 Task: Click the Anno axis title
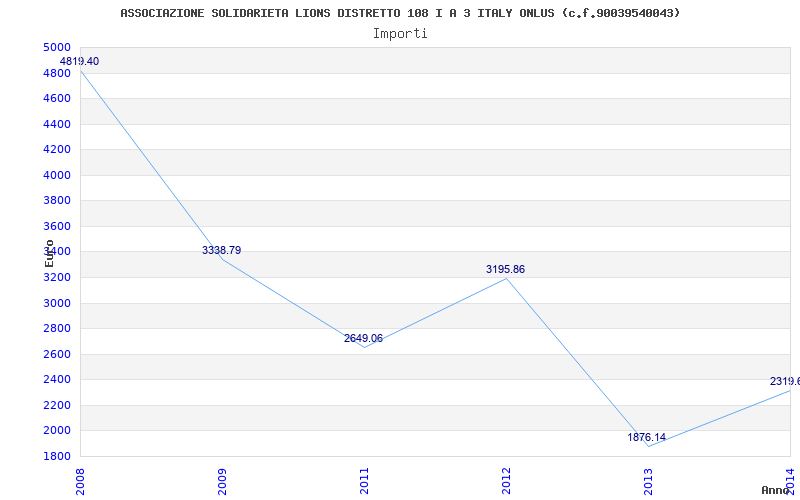(776, 491)
